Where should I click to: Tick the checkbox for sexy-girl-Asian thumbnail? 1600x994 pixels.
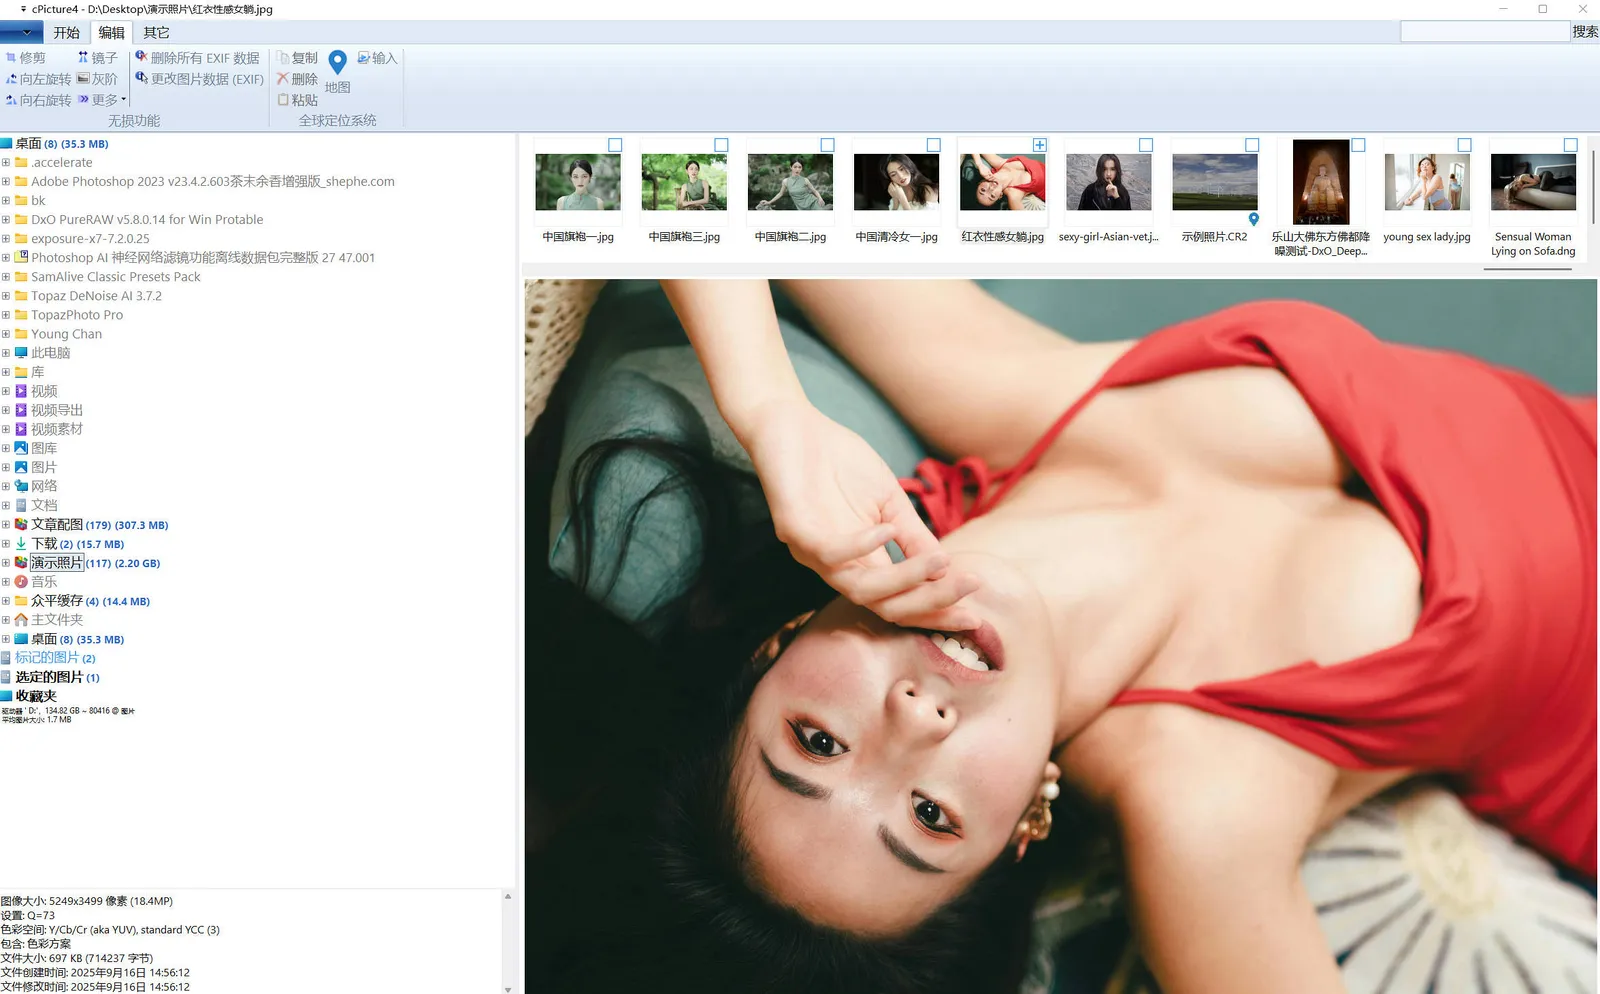tap(1146, 145)
